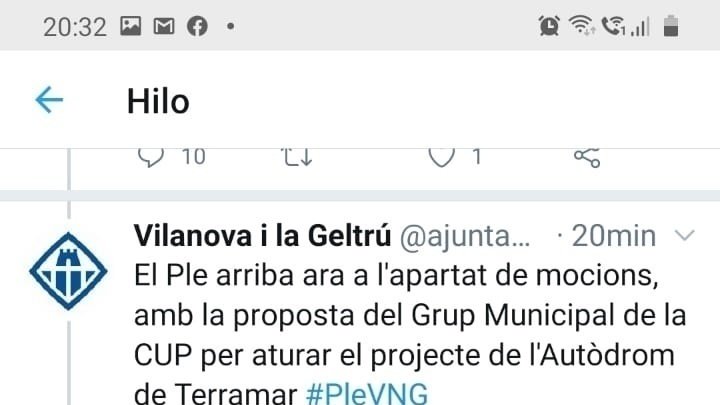720x405 pixels.
Task: Share the tweet via share icon
Action: point(587,158)
